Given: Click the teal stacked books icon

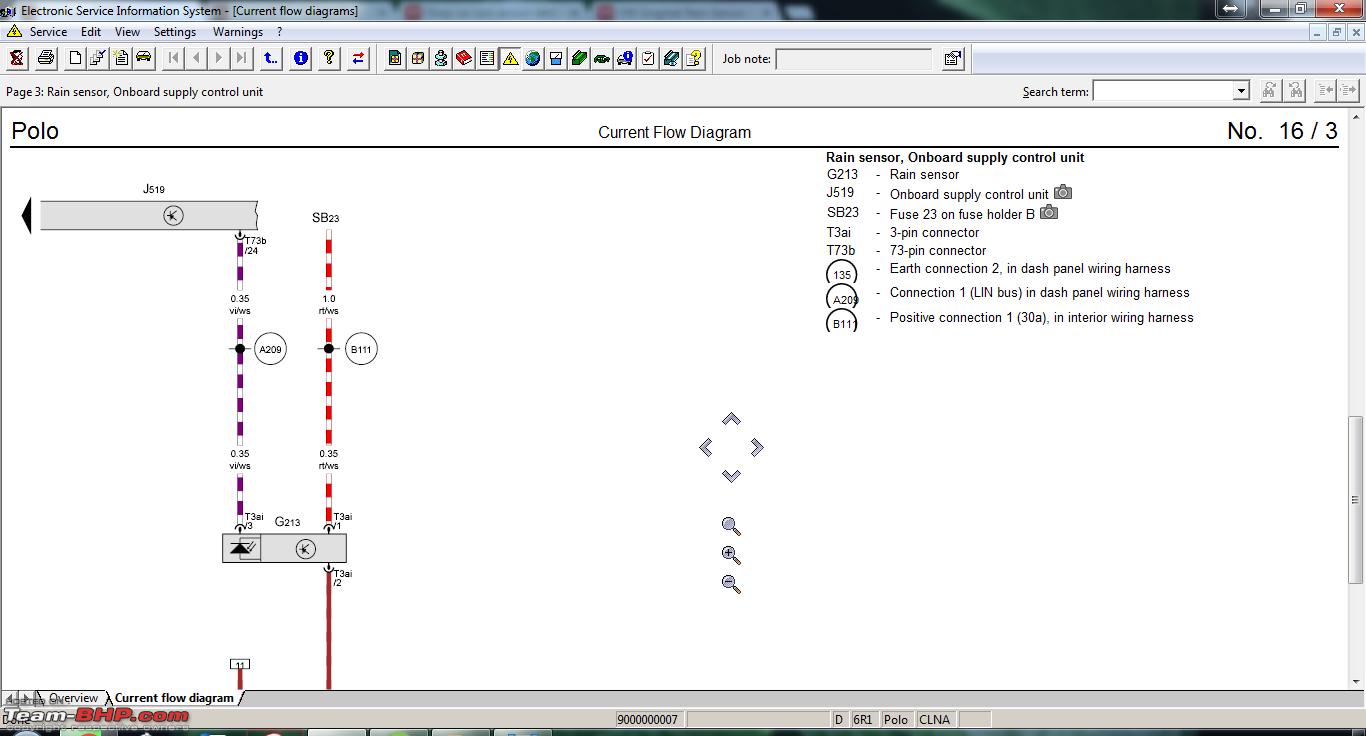Looking at the screenshot, I should (x=671, y=58).
